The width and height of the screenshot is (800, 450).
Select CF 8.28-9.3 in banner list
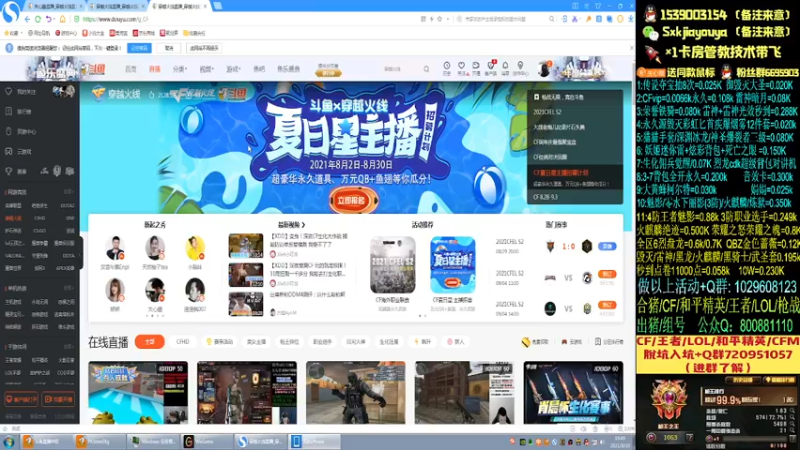pos(545,196)
